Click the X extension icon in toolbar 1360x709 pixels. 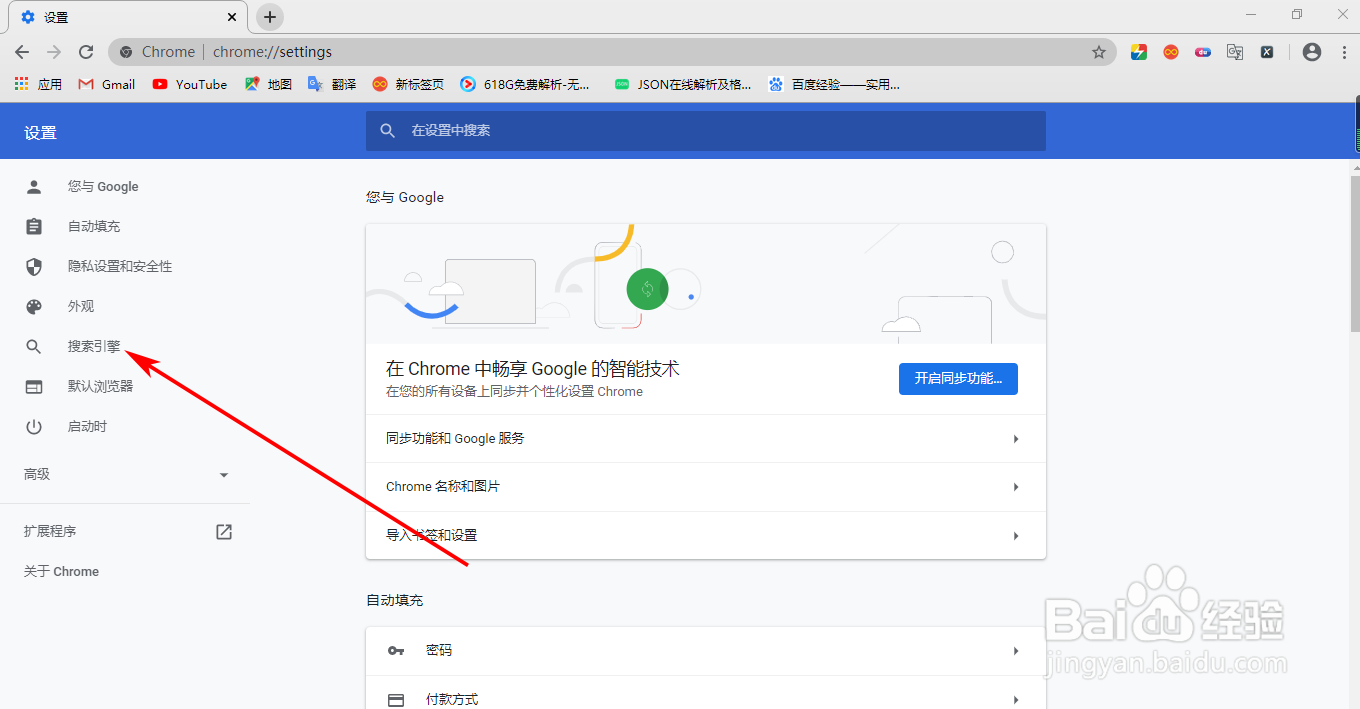click(1267, 51)
